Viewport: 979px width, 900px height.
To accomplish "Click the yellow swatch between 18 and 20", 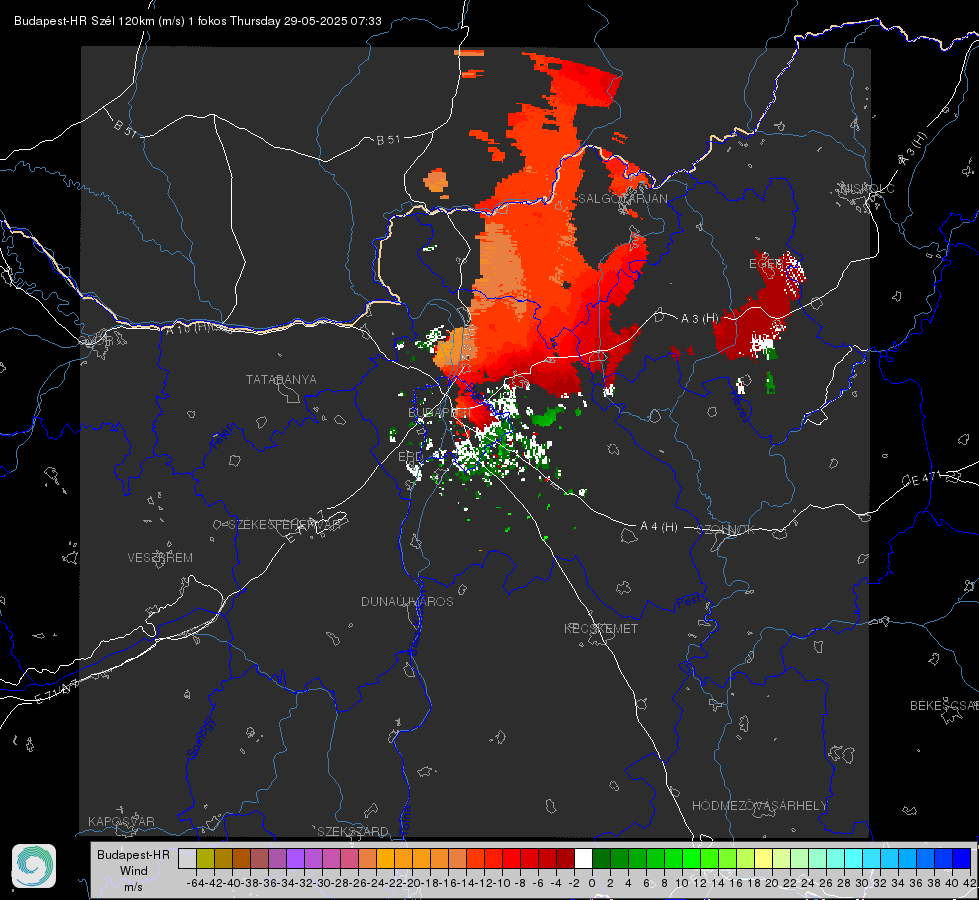I will (764, 858).
